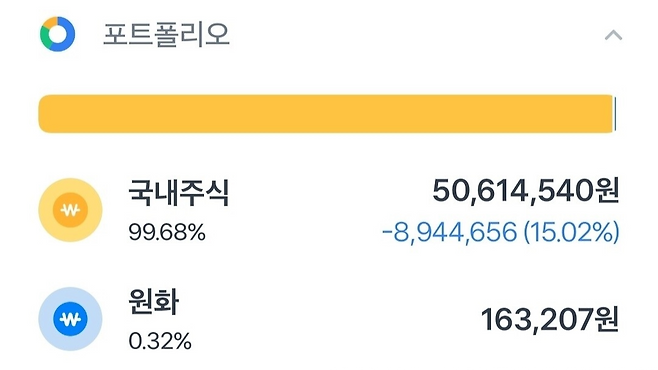Click the dark blue inner circle of 원화 icon

point(70,319)
